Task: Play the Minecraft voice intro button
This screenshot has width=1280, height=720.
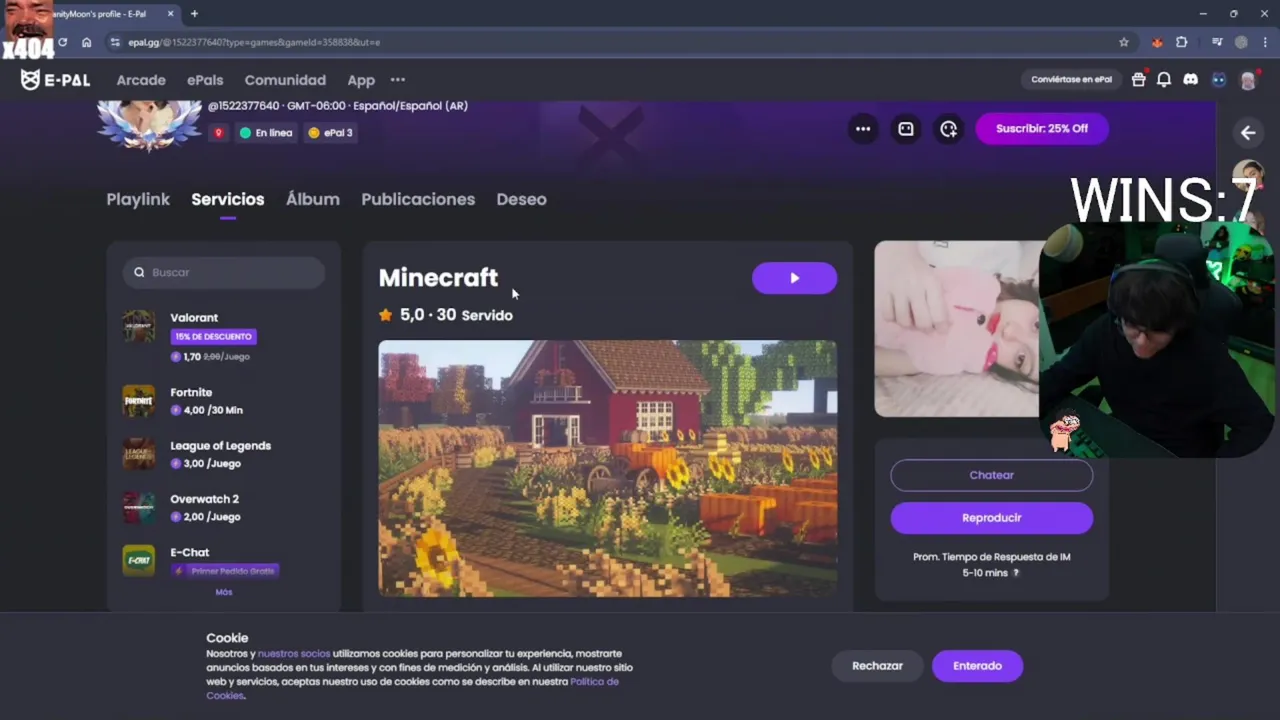Action: [x=794, y=278]
